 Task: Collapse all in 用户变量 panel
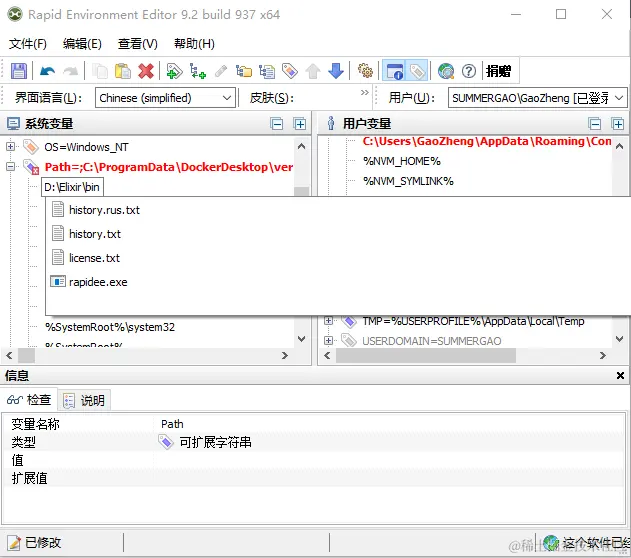point(595,124)
